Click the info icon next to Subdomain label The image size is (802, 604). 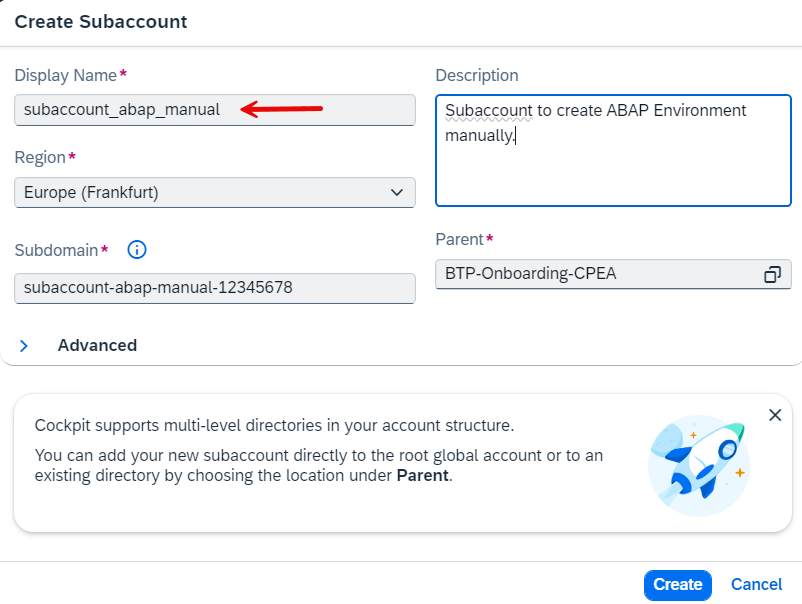pos(136,250)
